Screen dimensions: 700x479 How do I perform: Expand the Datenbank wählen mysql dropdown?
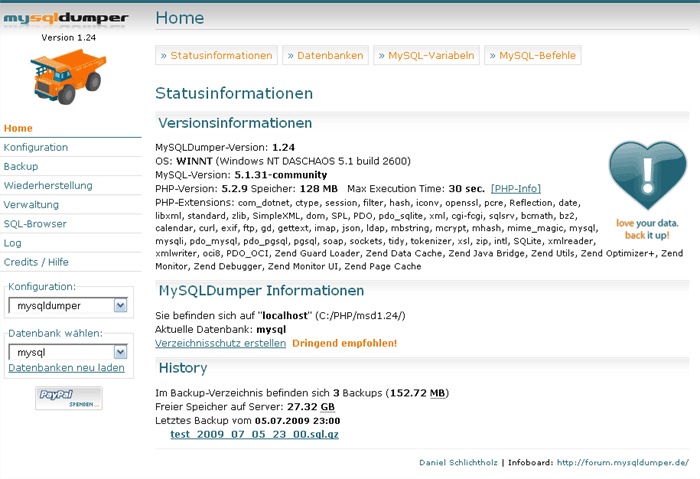coord(68,352)
